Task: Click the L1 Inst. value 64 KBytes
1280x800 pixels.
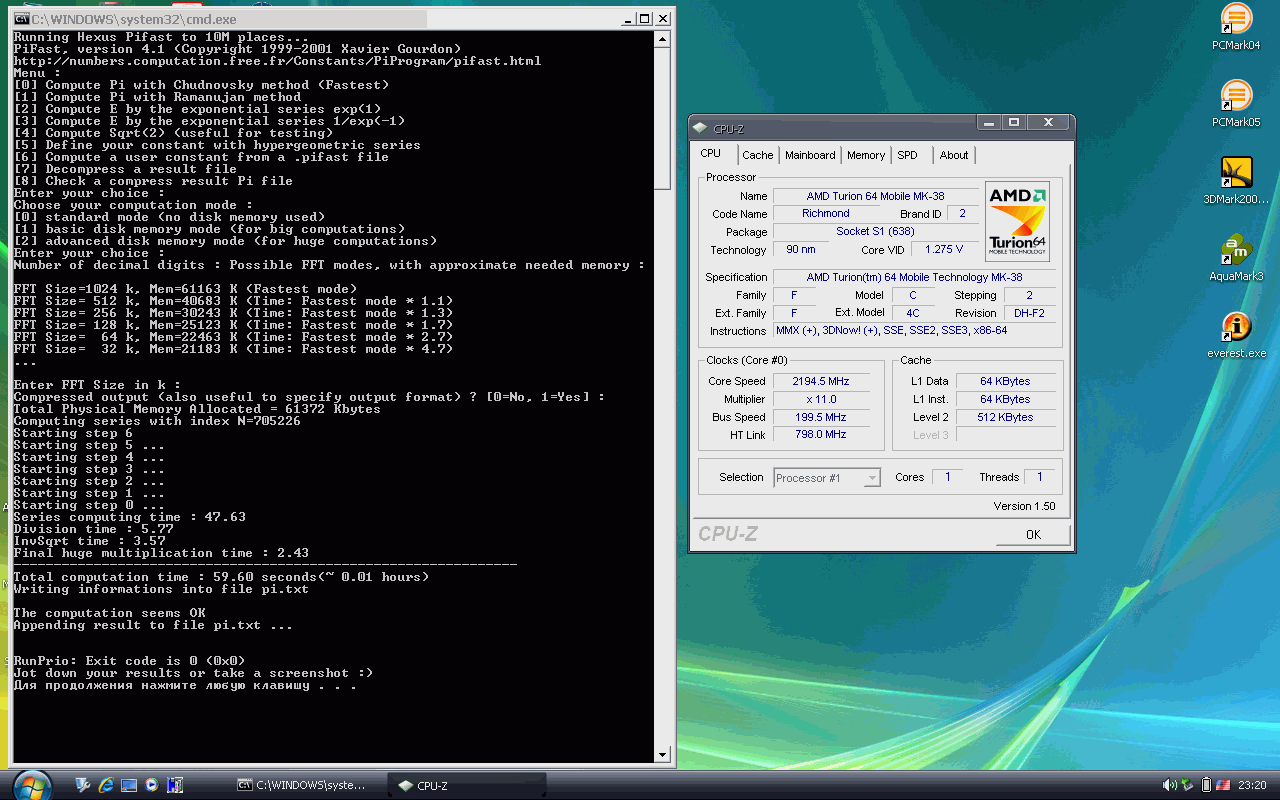Action: (1005, 399)
